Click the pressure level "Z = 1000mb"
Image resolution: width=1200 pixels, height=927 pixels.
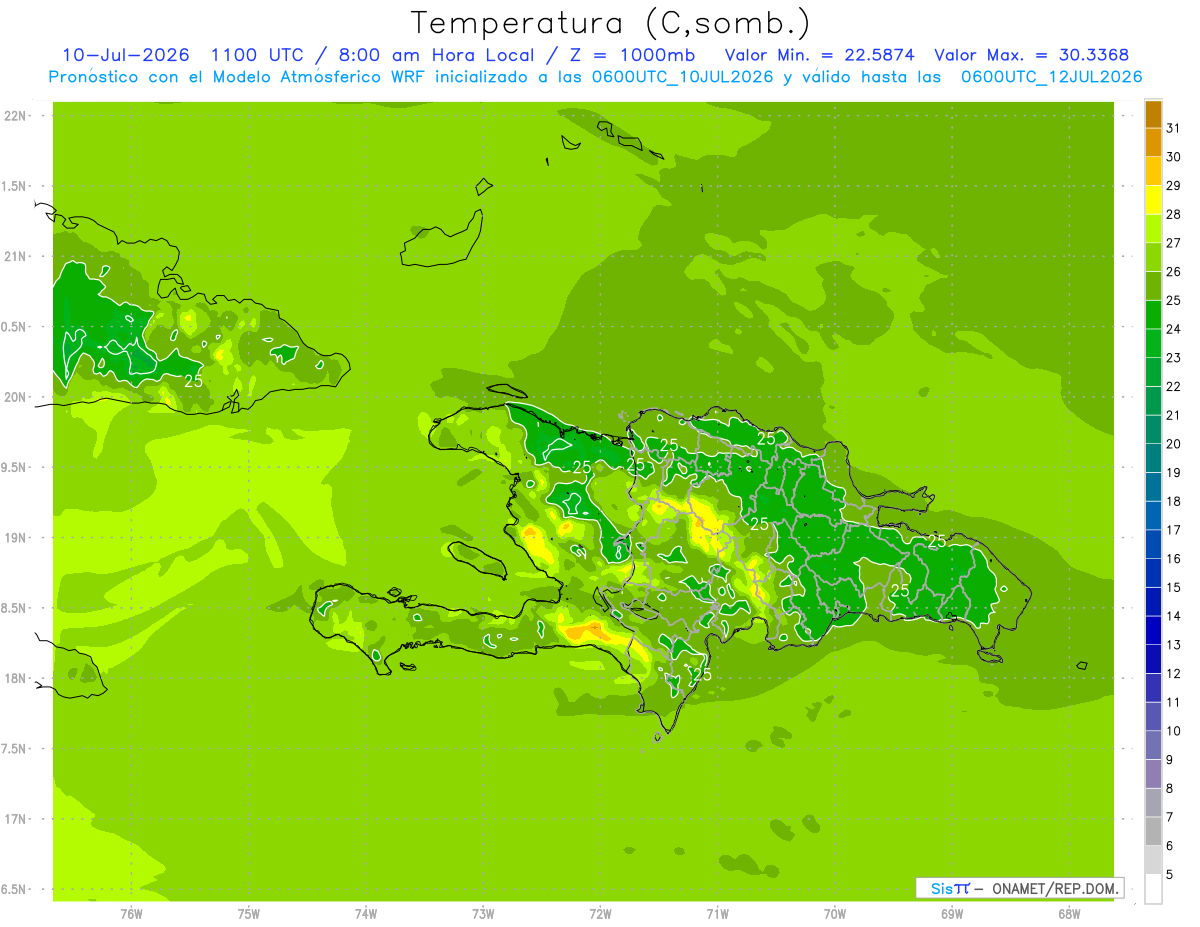(632, 54)
